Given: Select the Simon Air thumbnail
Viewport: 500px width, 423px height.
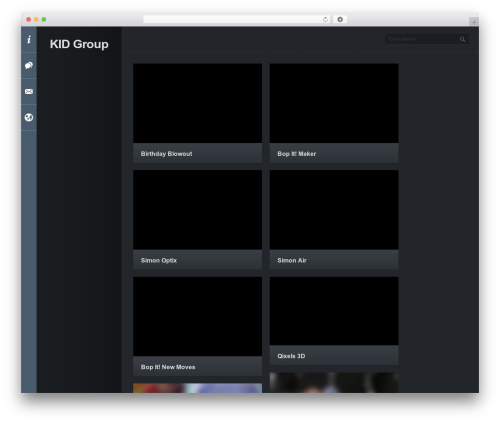Looking at the screenshot, I should pos(334,210).
